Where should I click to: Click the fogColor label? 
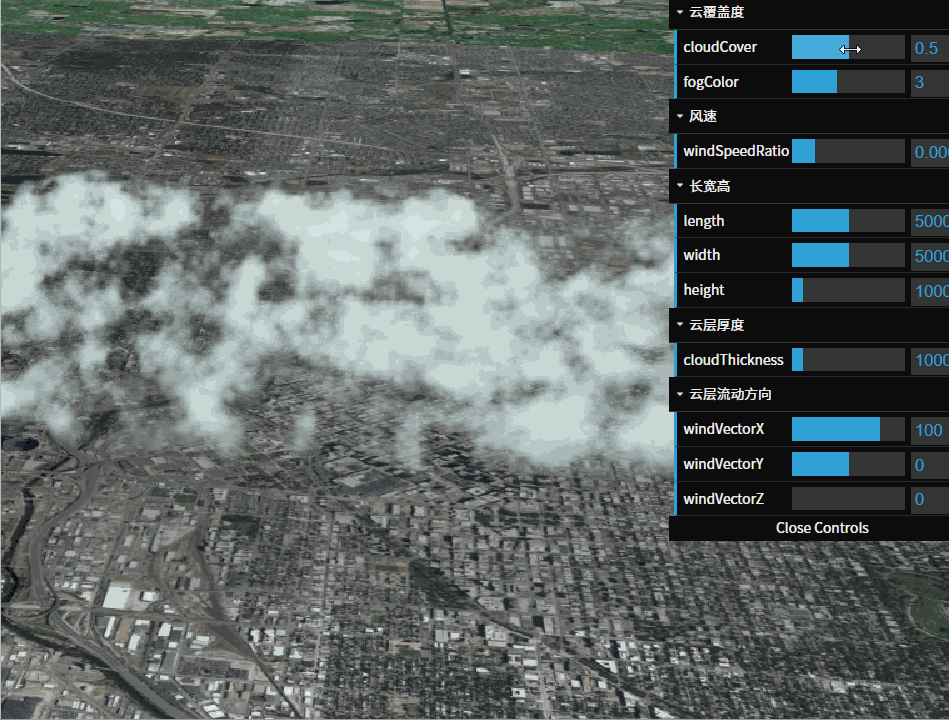pos(711,82)
